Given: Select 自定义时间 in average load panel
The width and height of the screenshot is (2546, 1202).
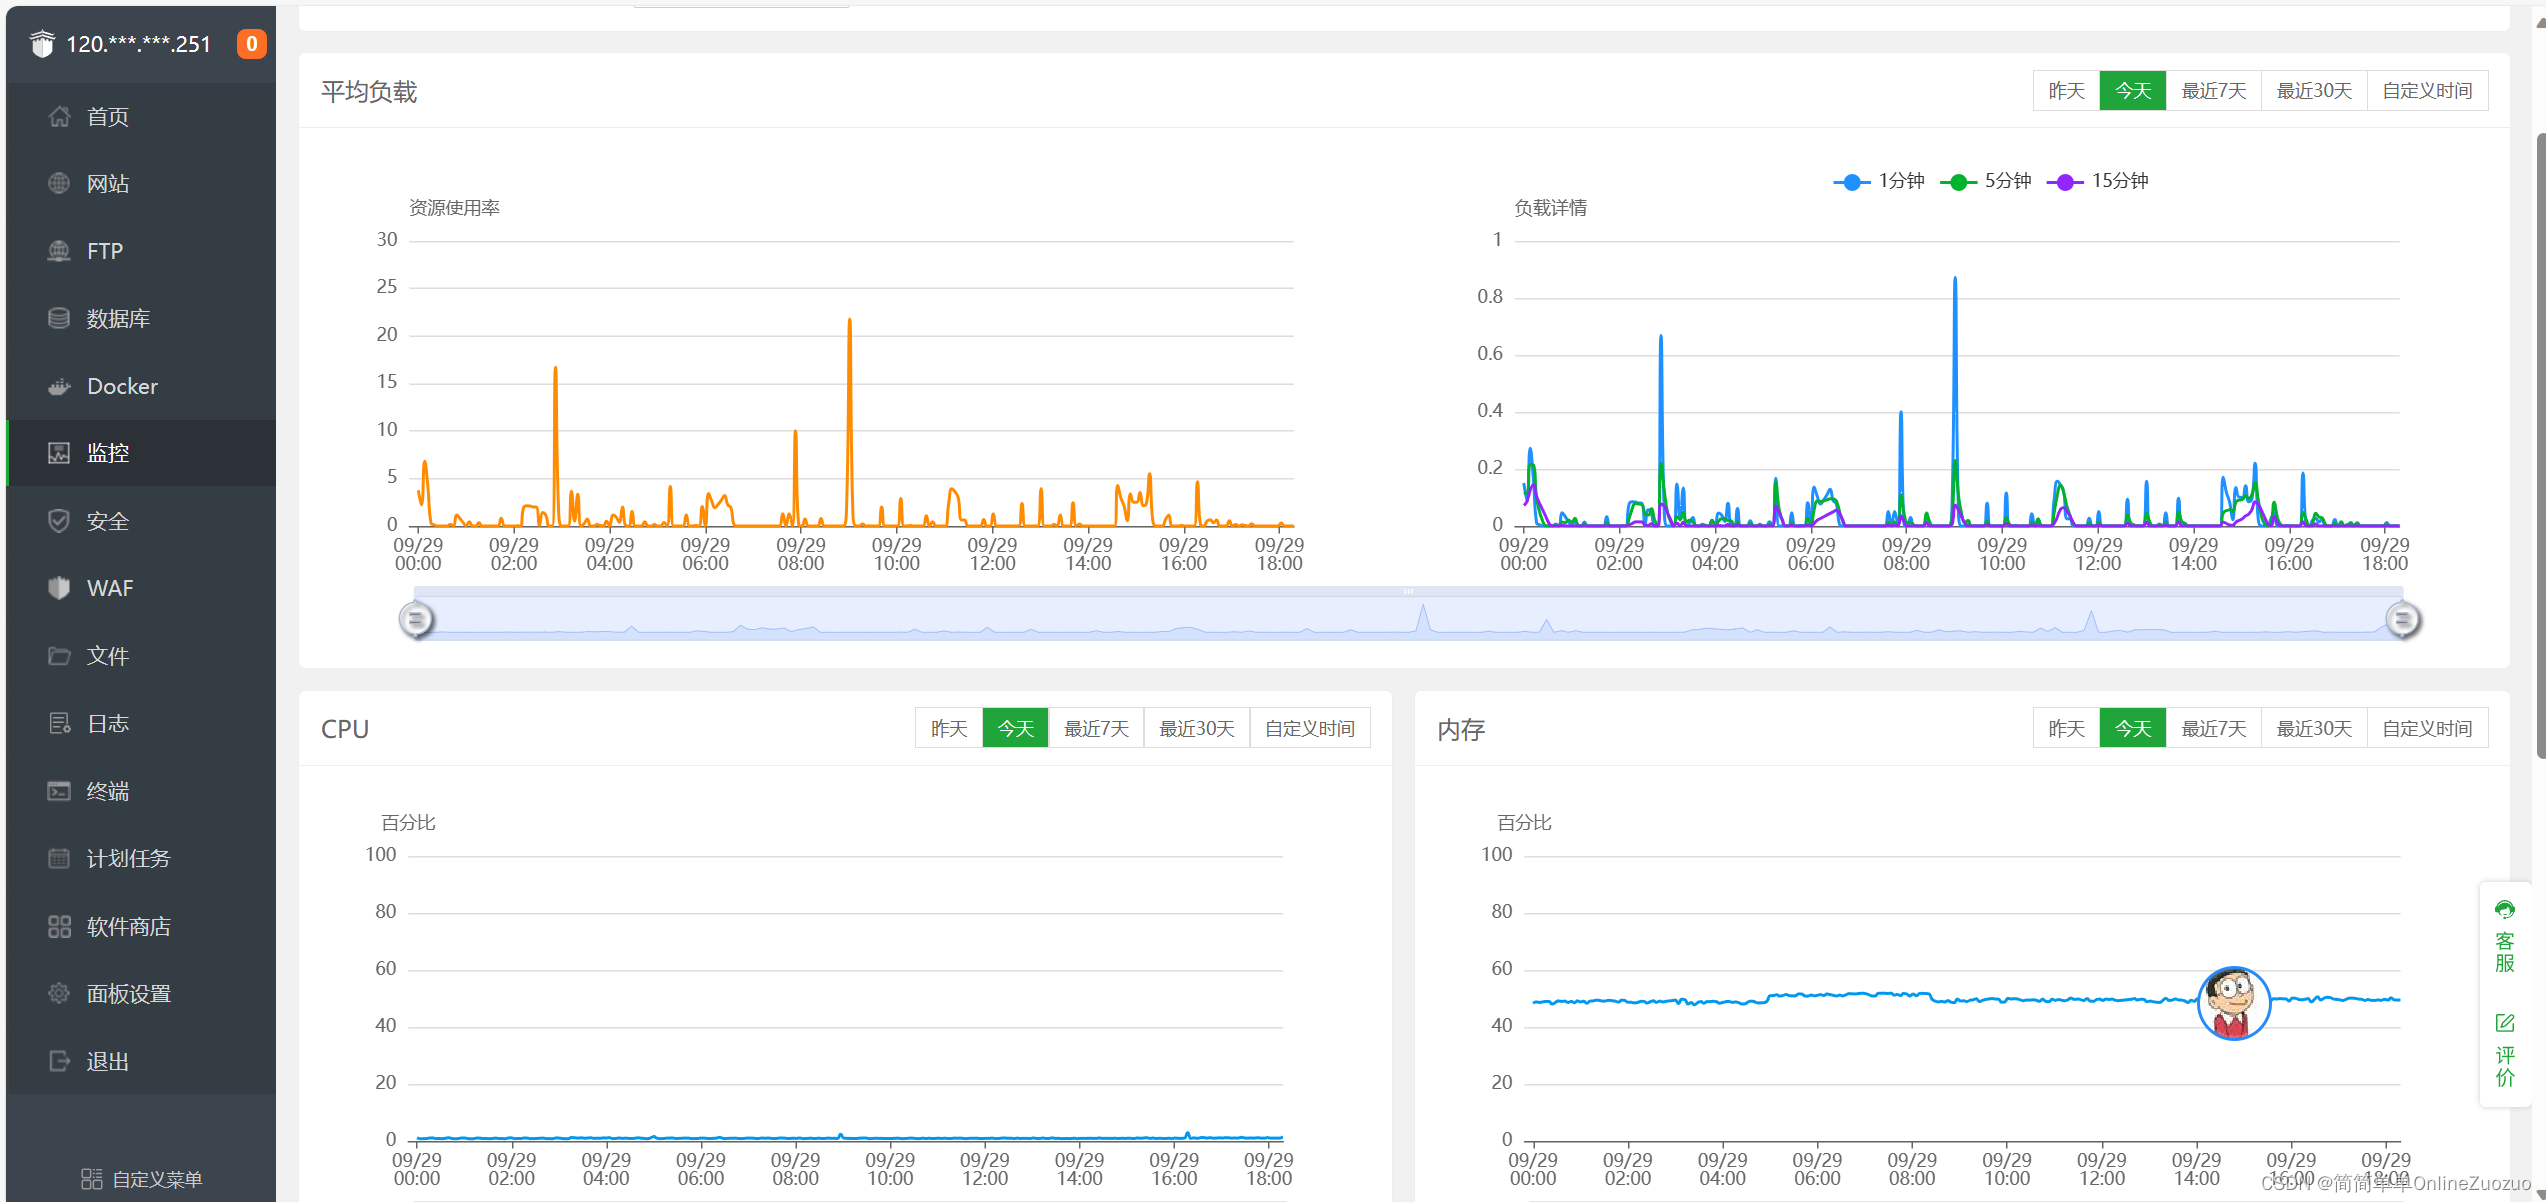Looking at the screenshot, I should tap(2426, 91).
